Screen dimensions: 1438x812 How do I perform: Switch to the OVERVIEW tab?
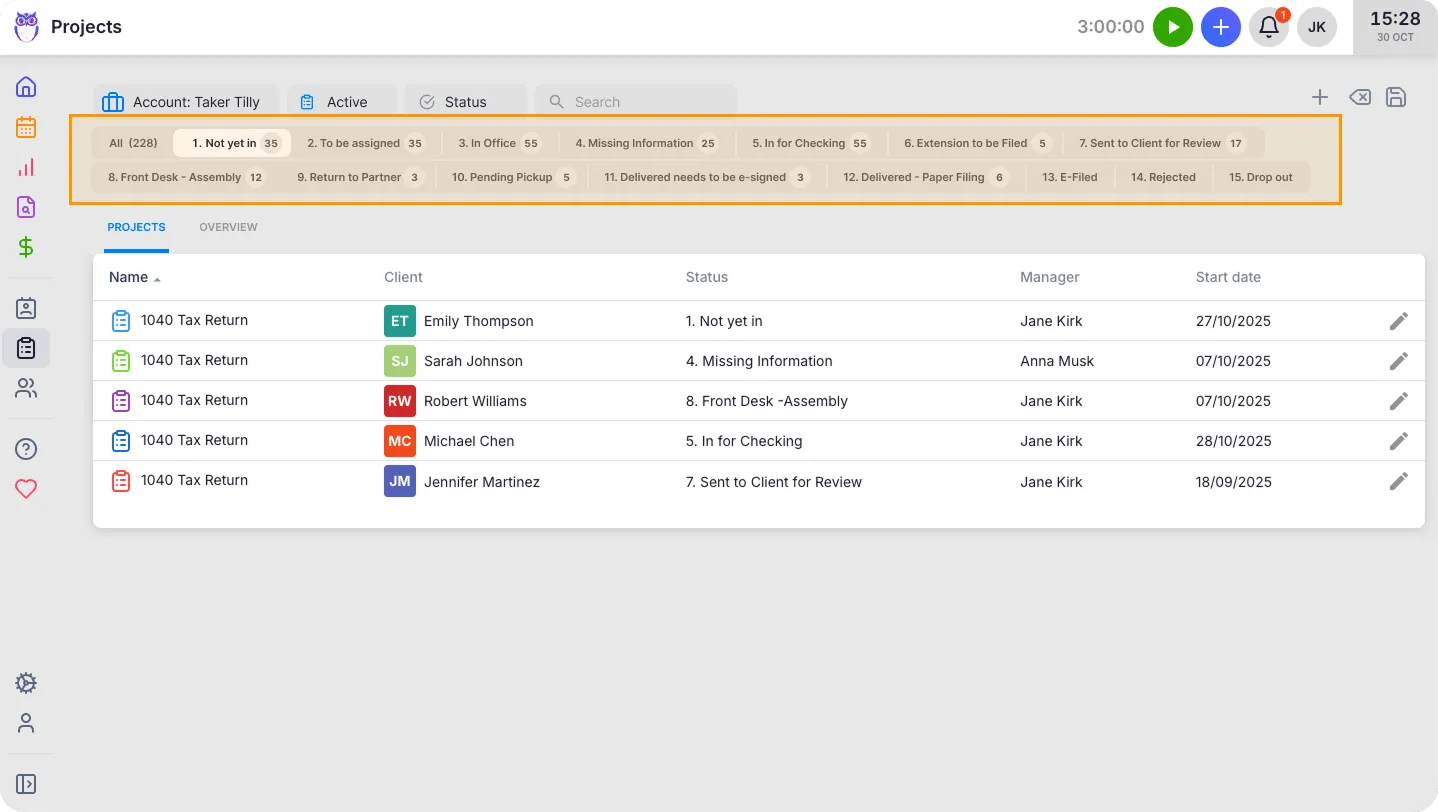(x=228, y=227)
